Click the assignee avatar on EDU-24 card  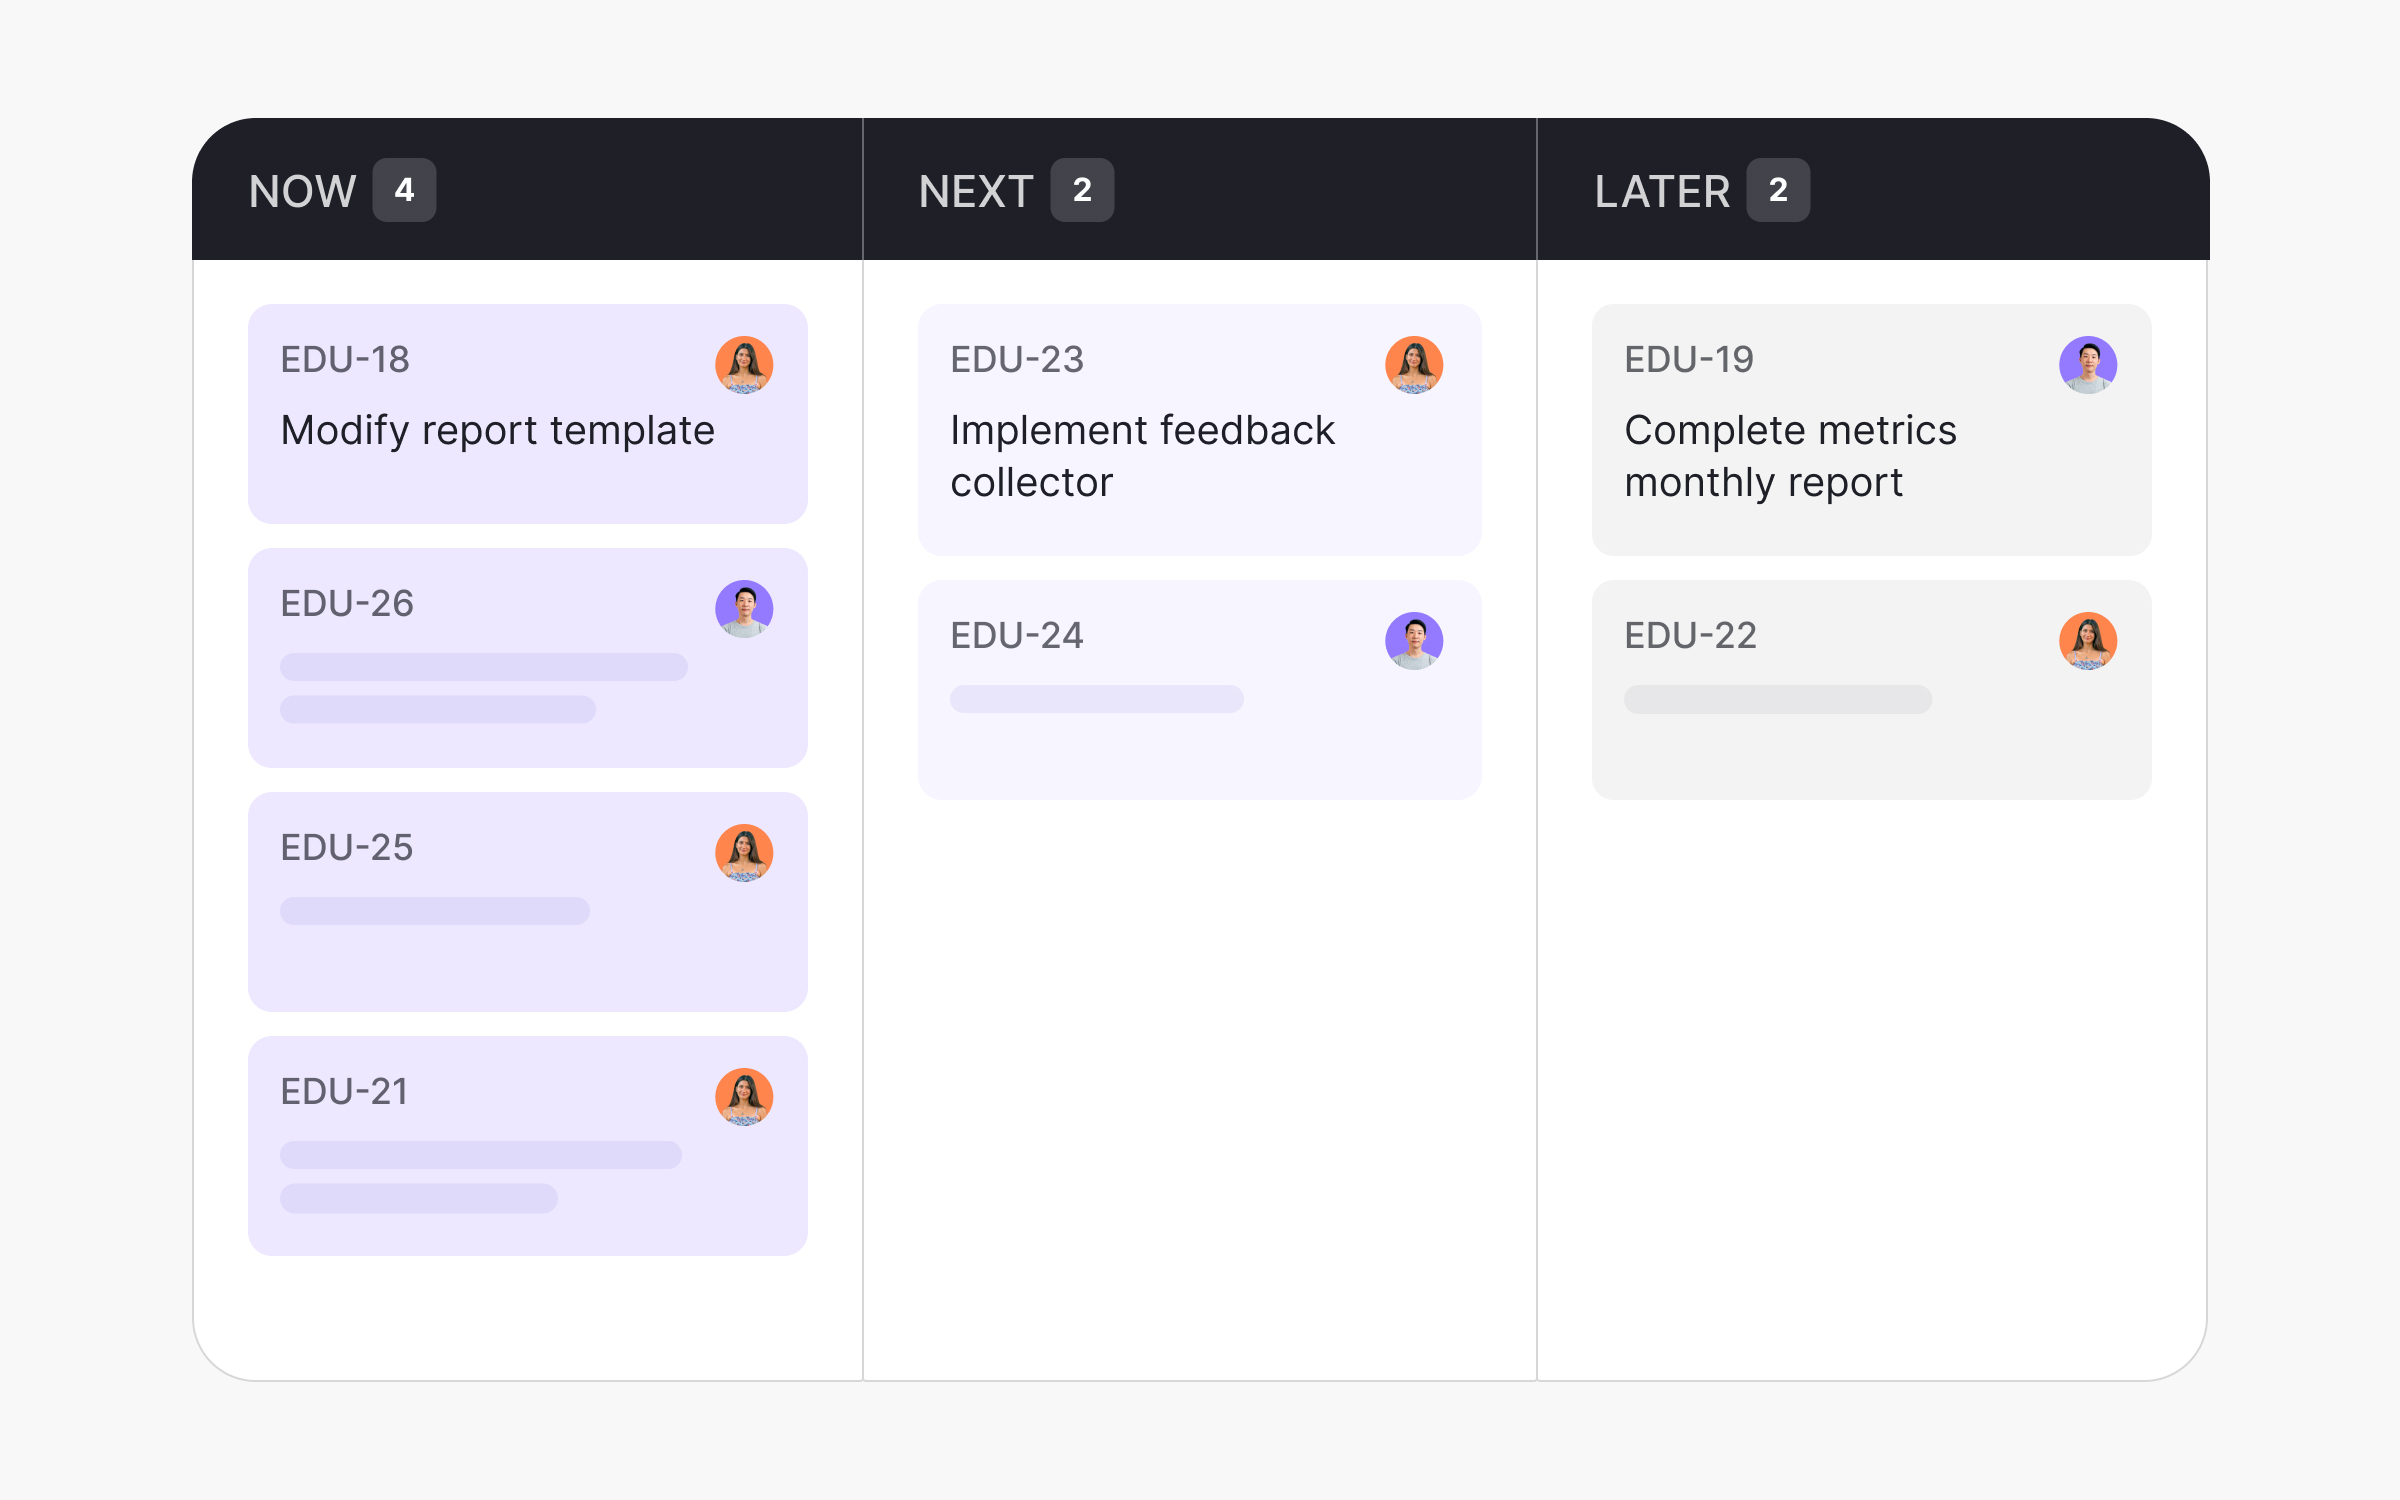pyautogui.click(x=1414, y=641)
